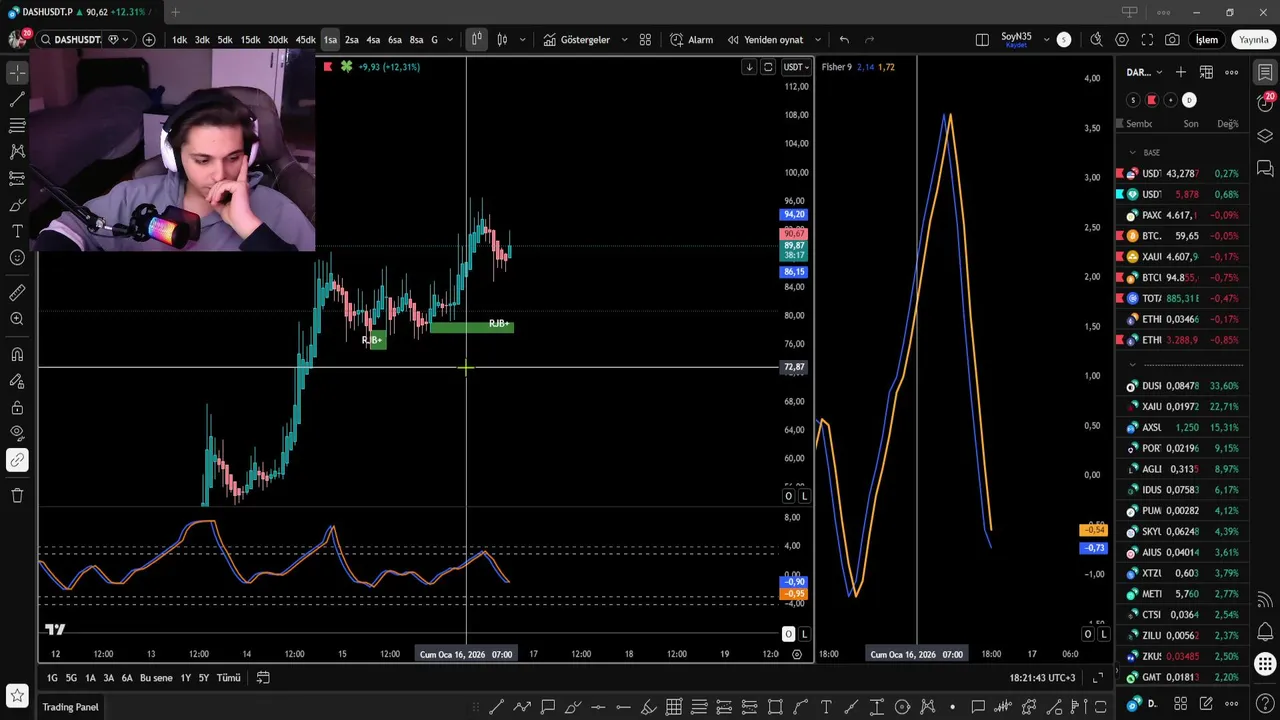Open the alerts clock icon with 20 badge
The height and width of the screenshot is (720, 1280).
click(1265, 104)
